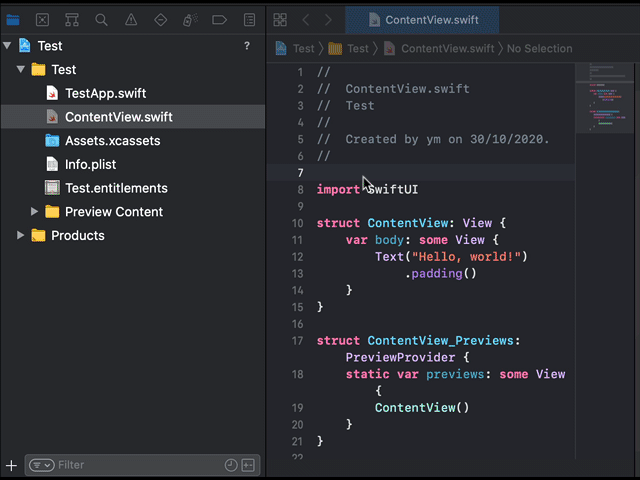Go back with the left chevron
The image size is (640, 480).
(306, 20)
